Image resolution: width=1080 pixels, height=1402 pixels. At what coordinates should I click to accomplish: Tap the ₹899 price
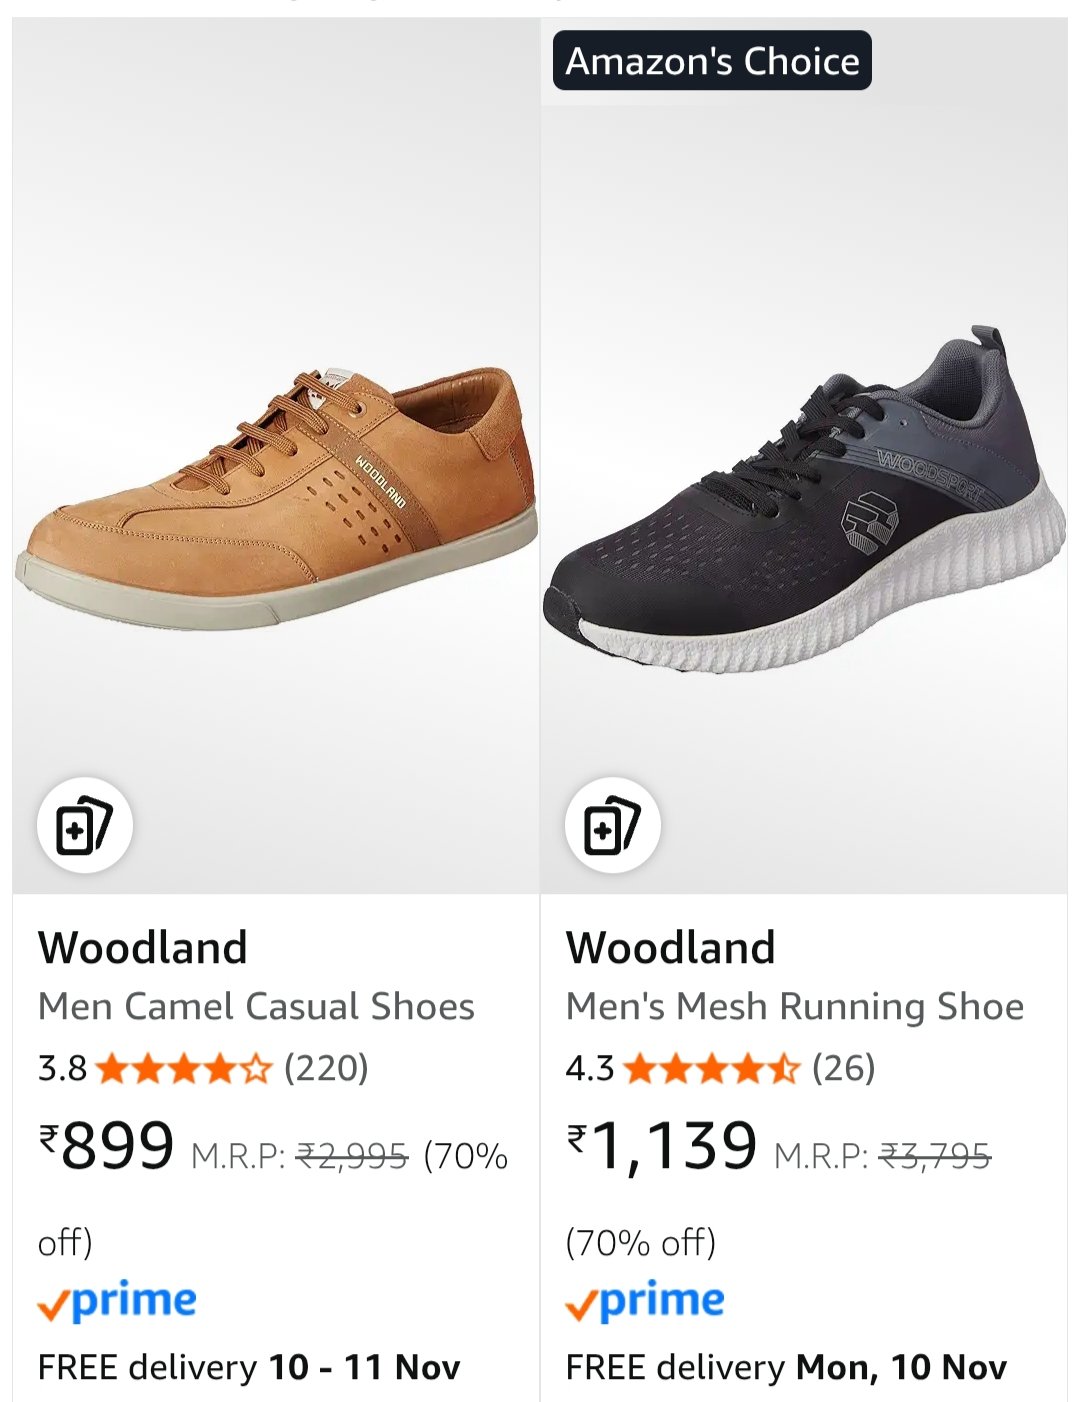pyautogui.click(x=107, y=1146)
